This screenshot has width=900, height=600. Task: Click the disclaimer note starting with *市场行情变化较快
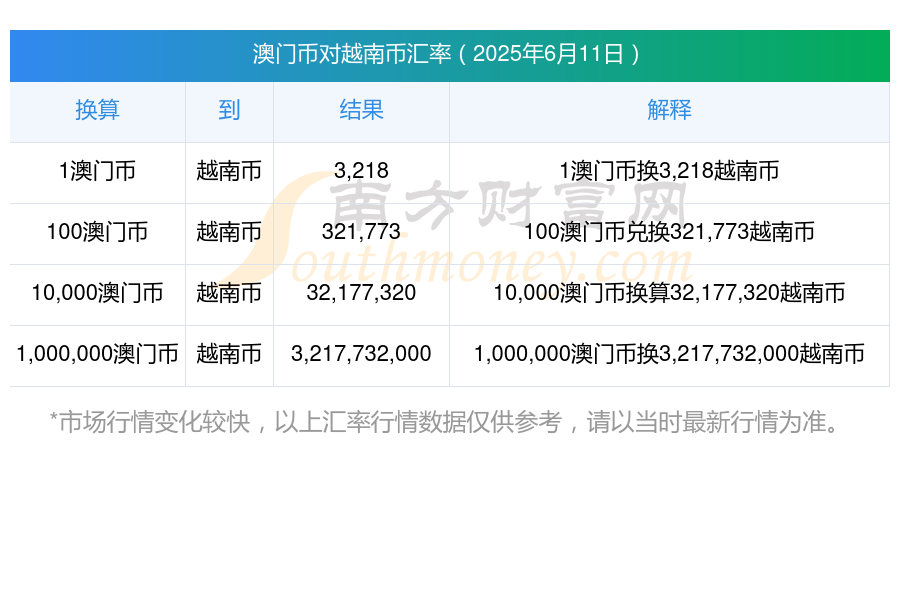(x=445, y=422)
